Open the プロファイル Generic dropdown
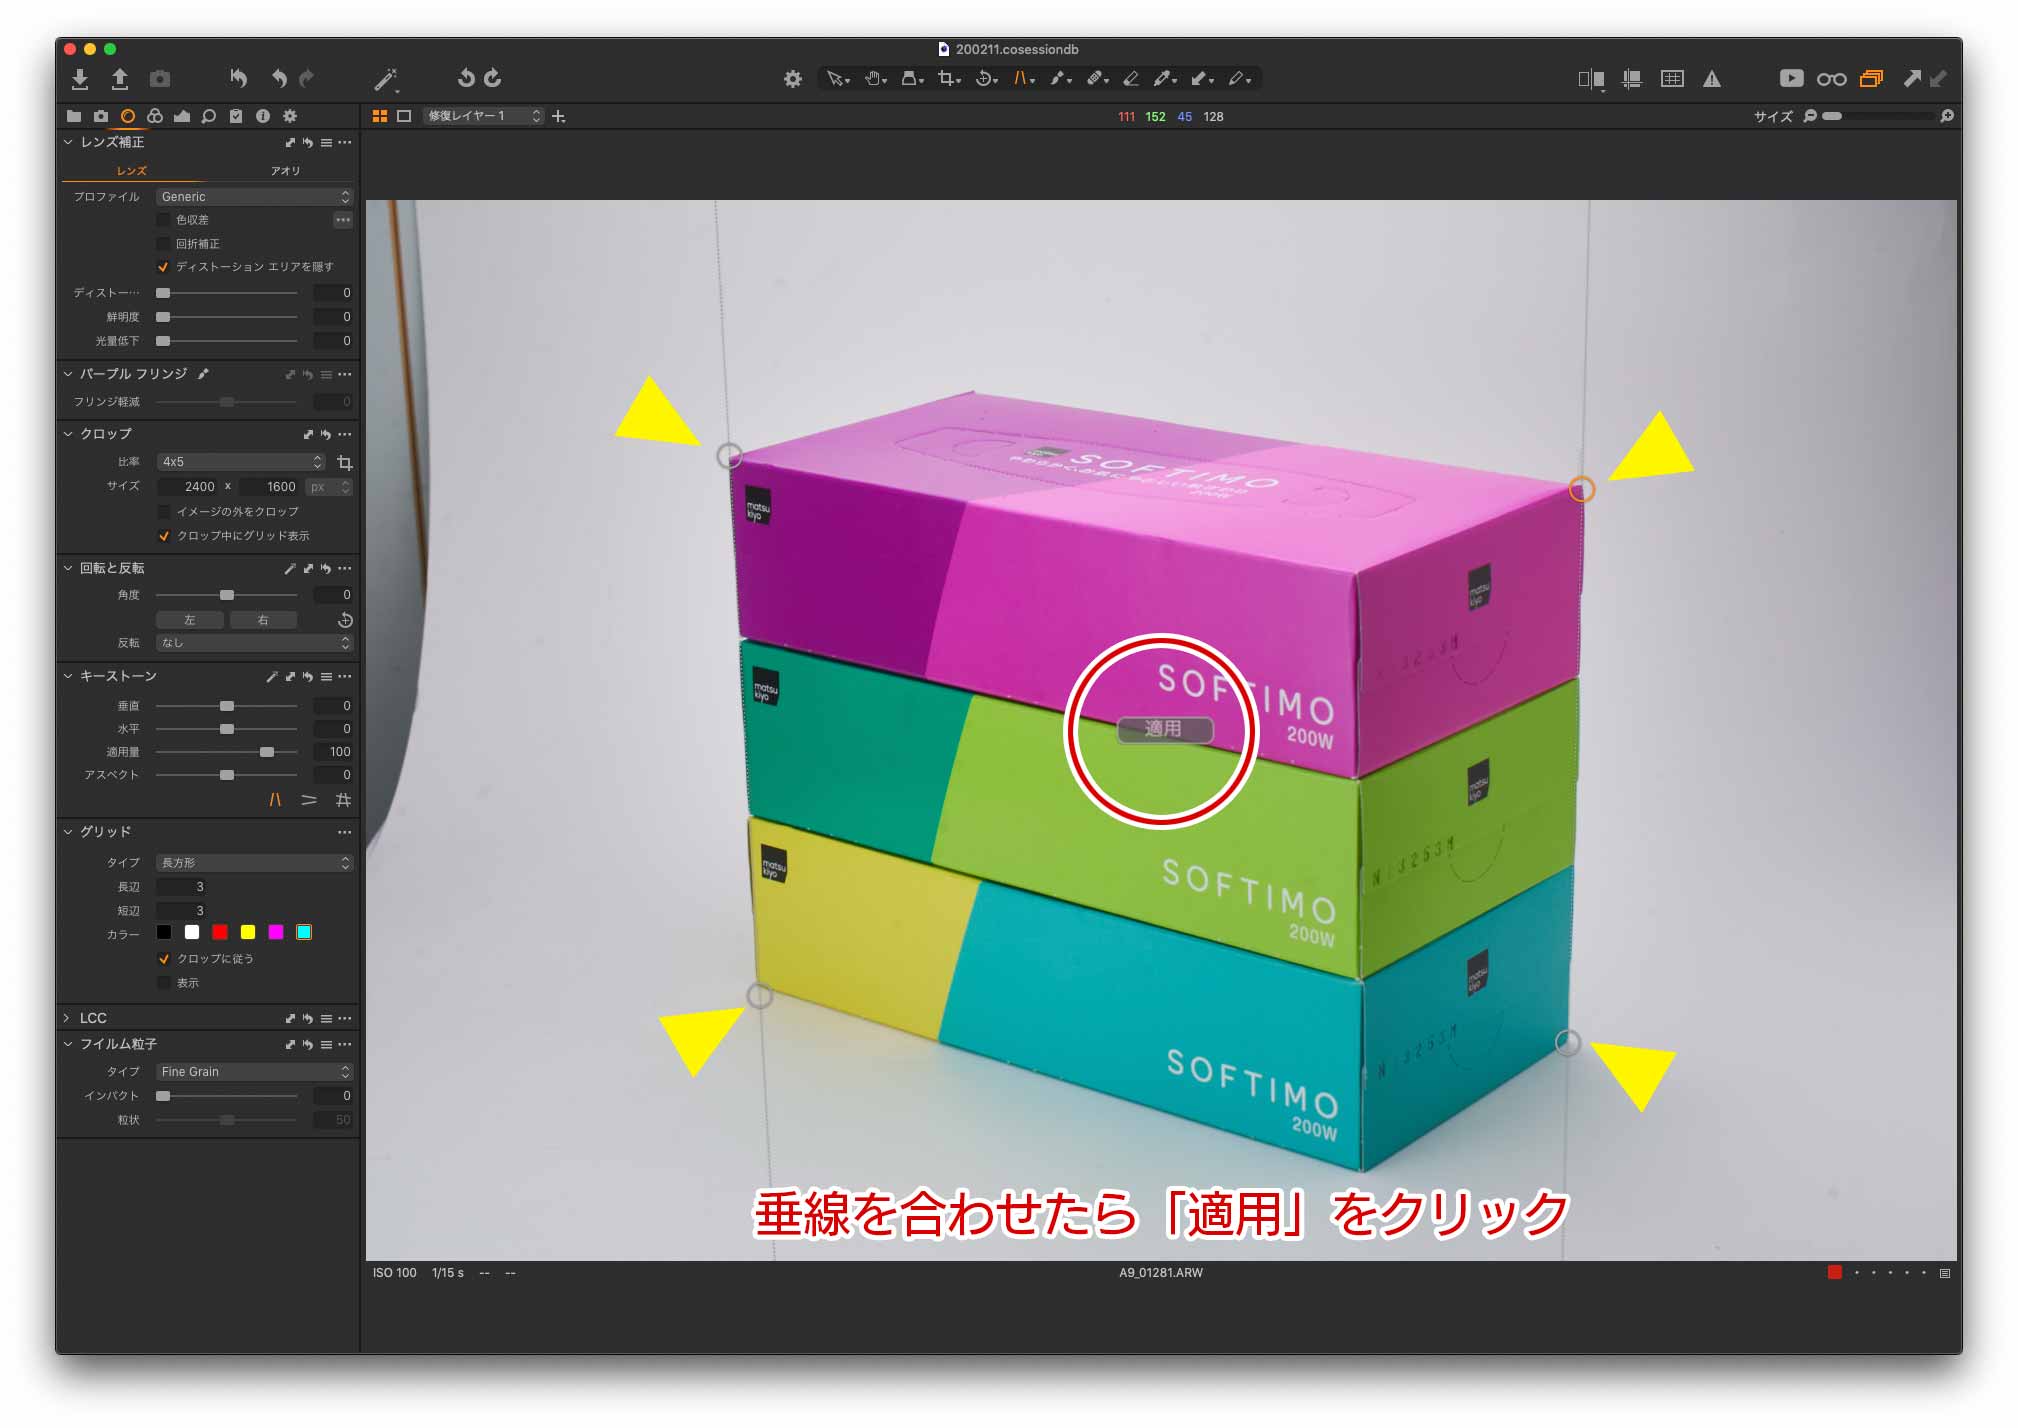The height and width of the screenshot is (1428, 2018). (x=255, y=197)
